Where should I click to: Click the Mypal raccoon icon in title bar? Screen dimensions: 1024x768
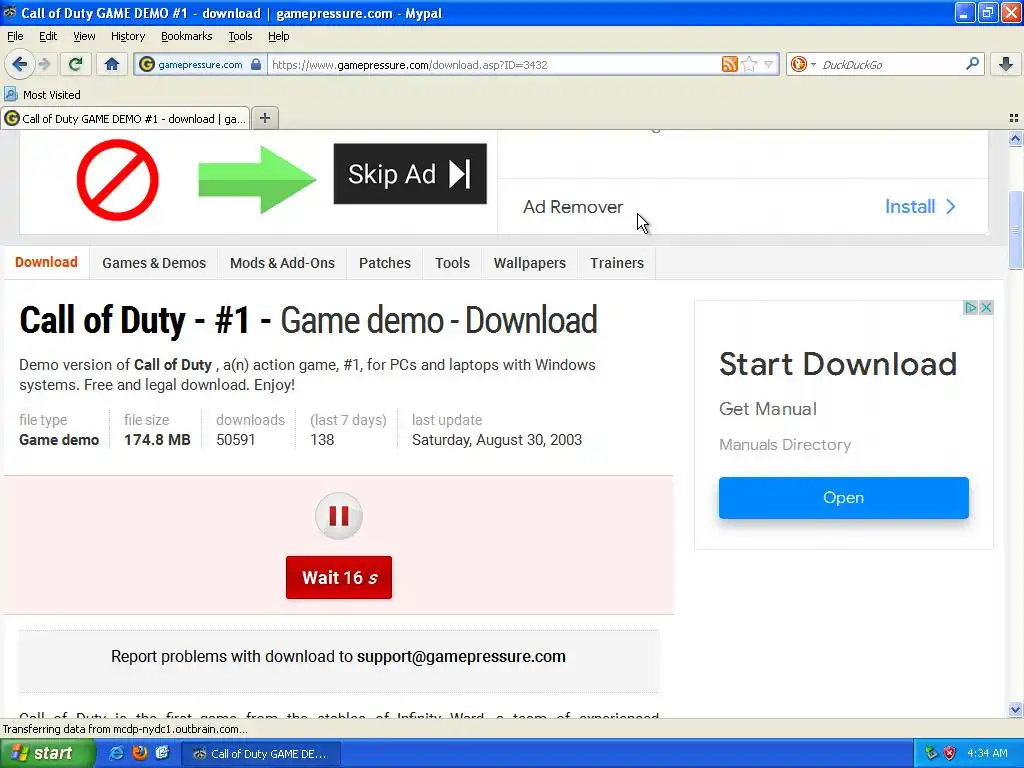tap(10, 12)
